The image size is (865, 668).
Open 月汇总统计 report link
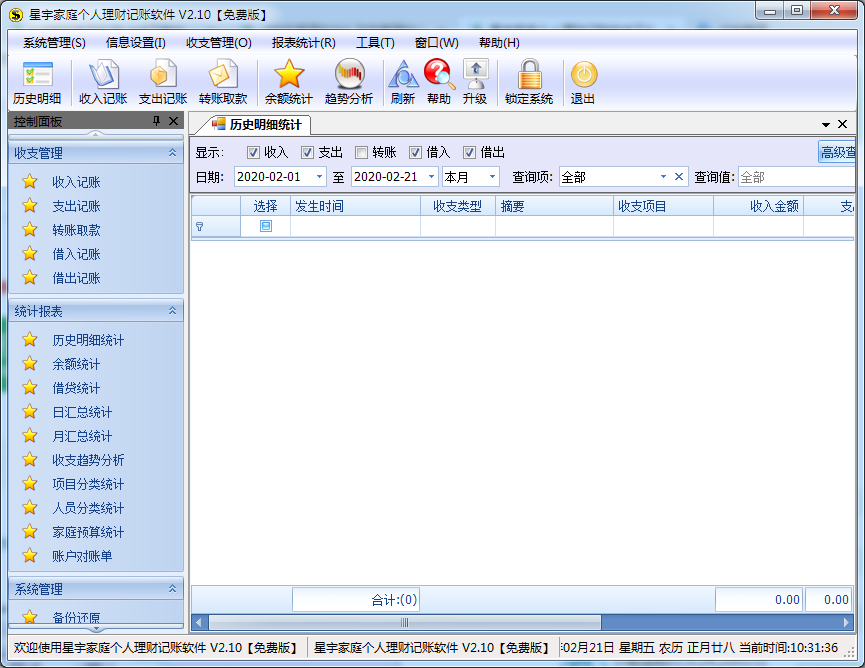pos(82,436)
